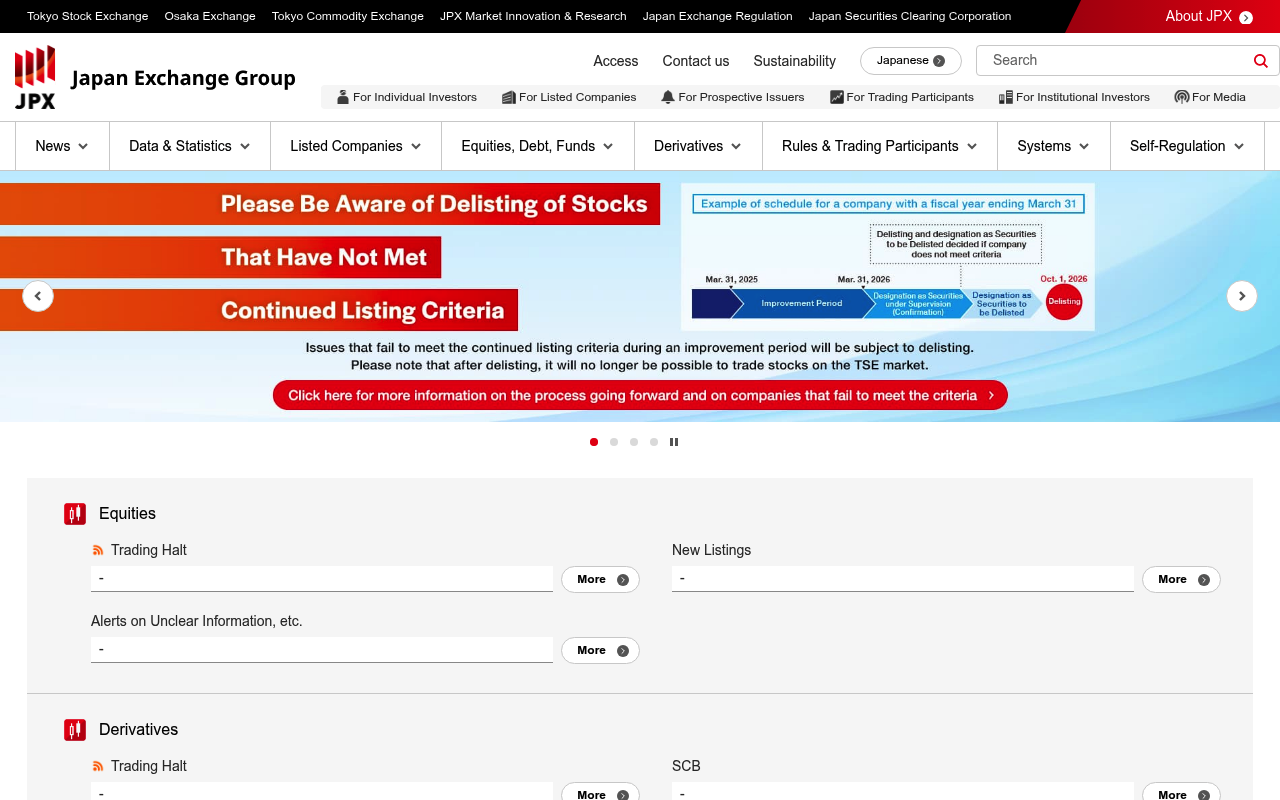
Task: Pause the banner slideshow
Action: point(674,442)
